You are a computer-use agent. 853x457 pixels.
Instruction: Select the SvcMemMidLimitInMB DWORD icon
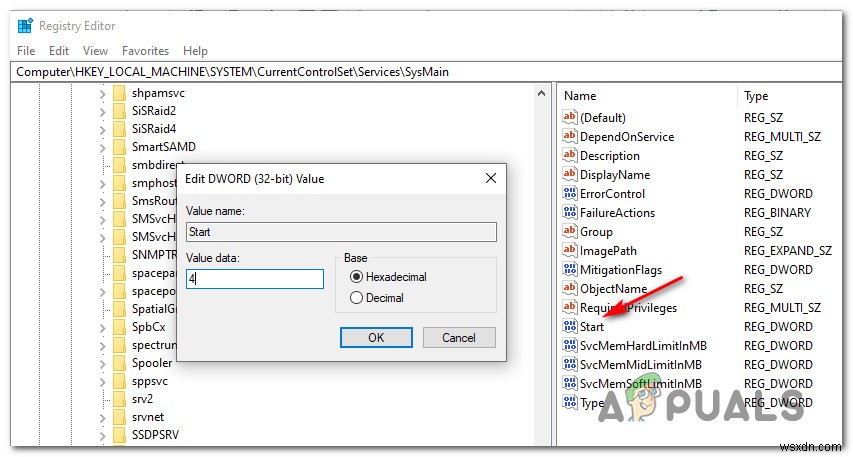tap(570, 365)
